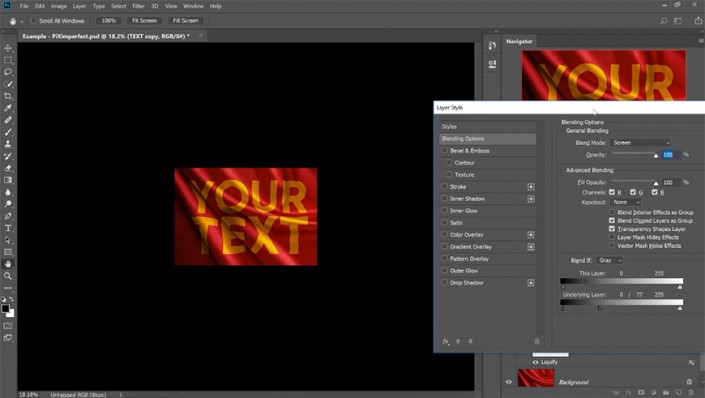Check Blend Interior Effects as Group
The width and height of the screenshot is (705, 398).
(612, 212)
